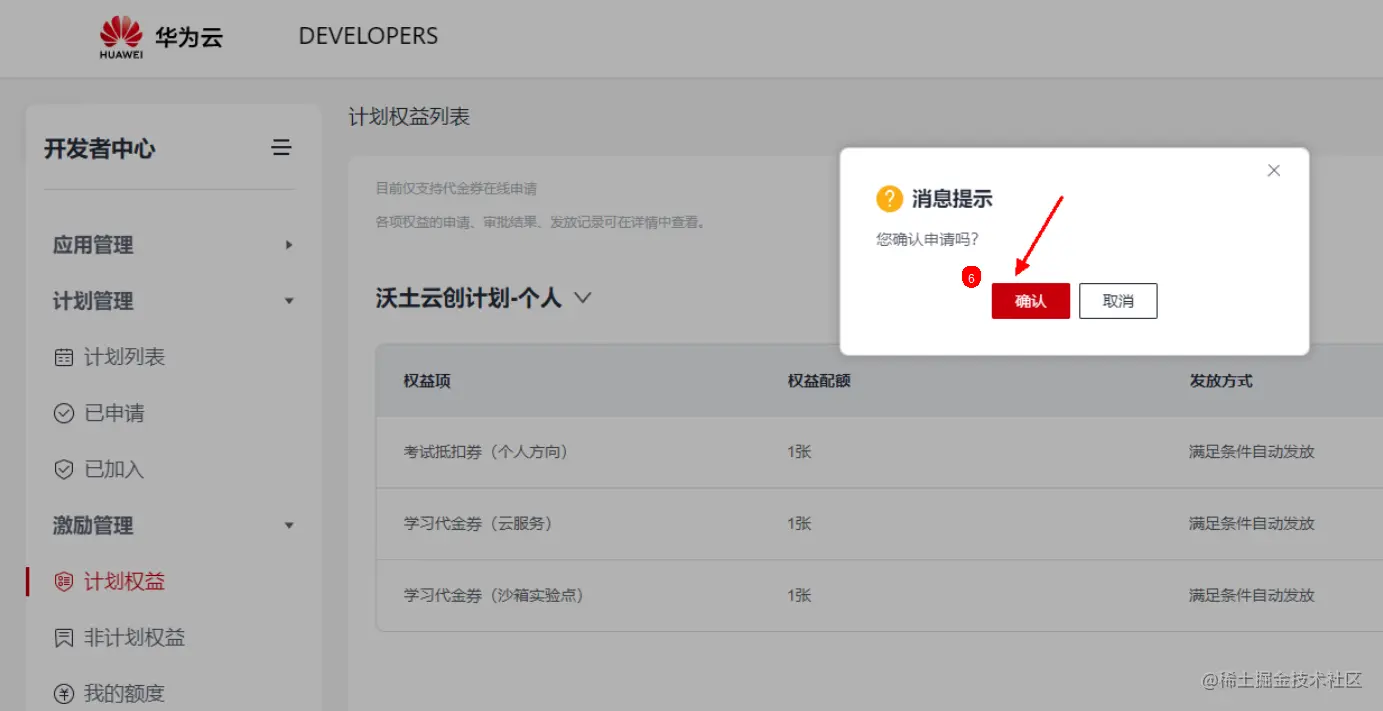Click the 计划管理 section label
This screenshot has width=1383, height=711.
pyautogui.click(x=93, y=301)
